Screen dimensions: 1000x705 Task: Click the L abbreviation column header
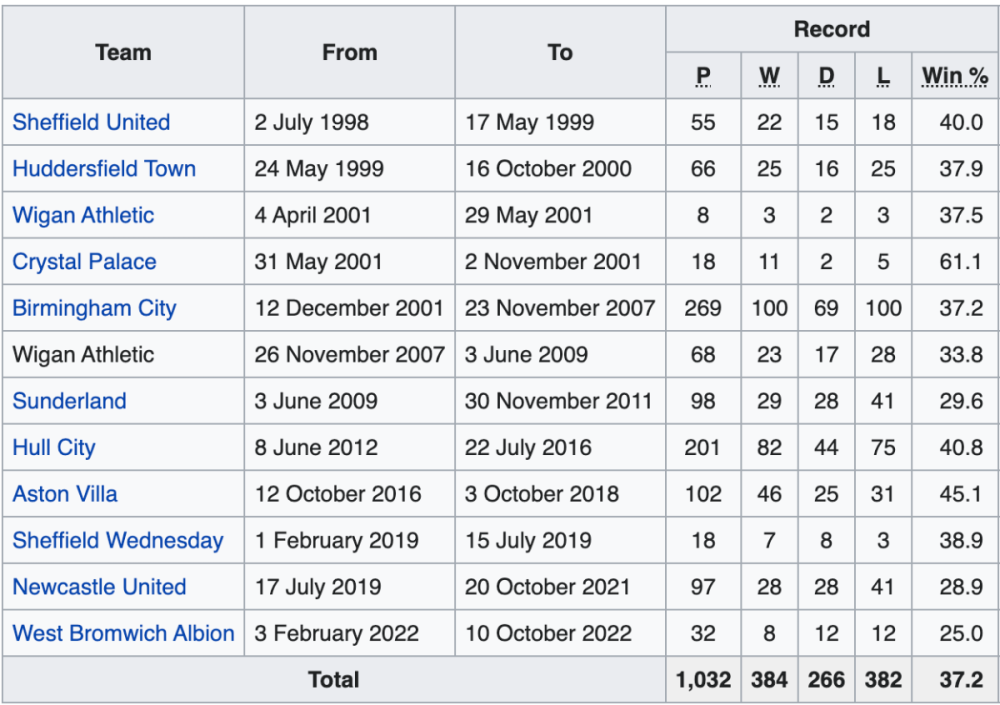(x=883, y=76)
